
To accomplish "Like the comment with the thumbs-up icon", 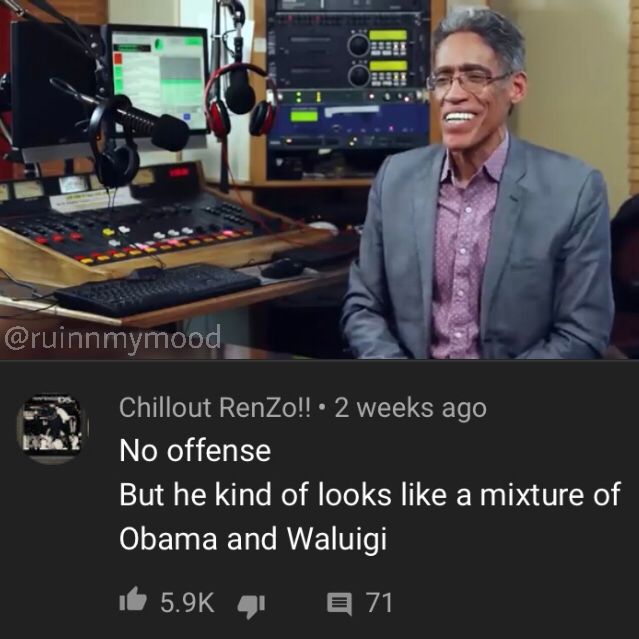I will pyautogui.click(x=133, y=599).
